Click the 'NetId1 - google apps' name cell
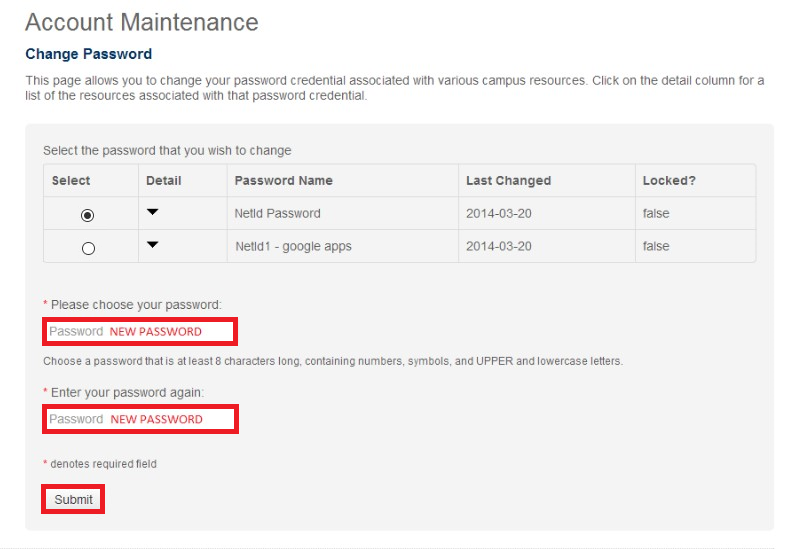Screen dimensions: 794x549 click(x=293, y=246)
